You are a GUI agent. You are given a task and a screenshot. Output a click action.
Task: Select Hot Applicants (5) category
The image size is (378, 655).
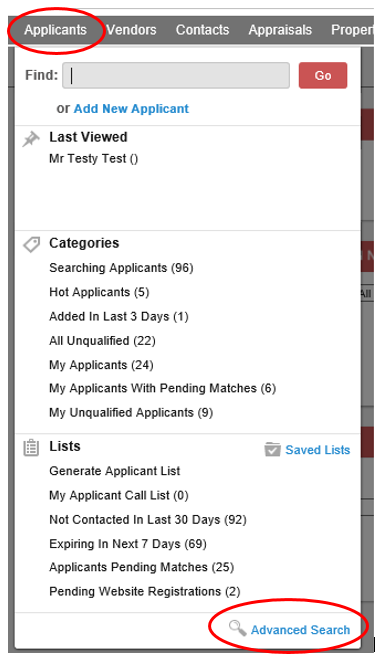99,292
